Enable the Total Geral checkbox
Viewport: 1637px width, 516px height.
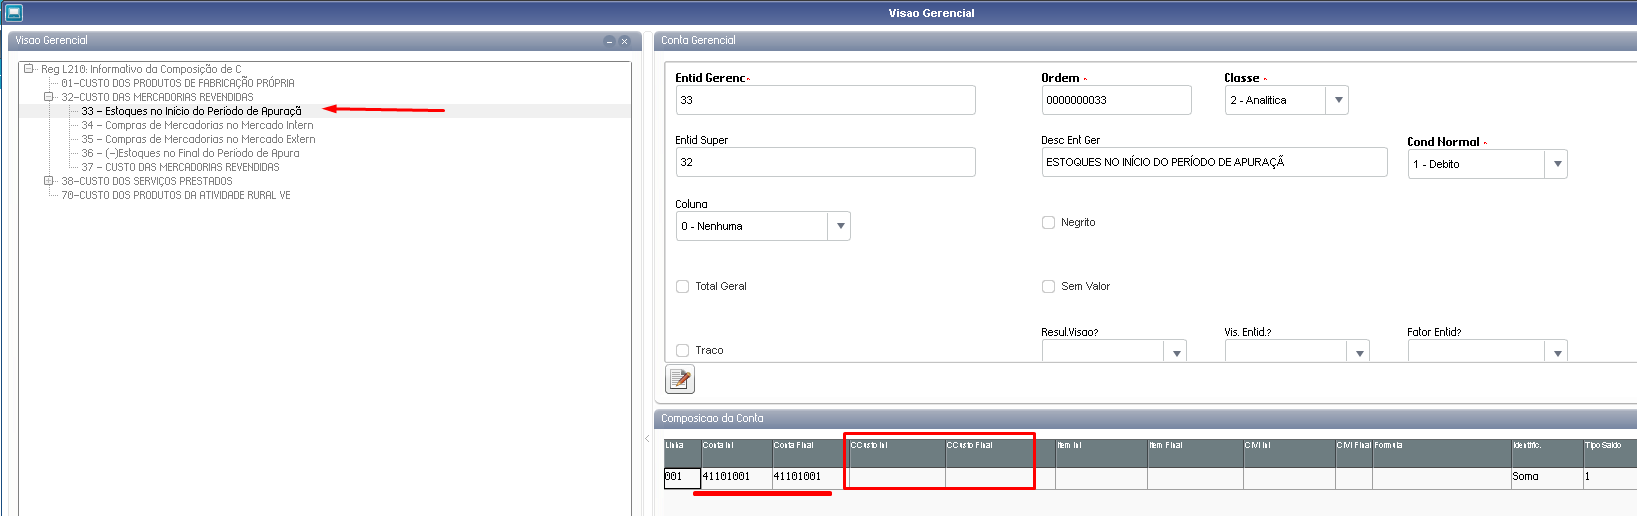[x=682, y=286]
